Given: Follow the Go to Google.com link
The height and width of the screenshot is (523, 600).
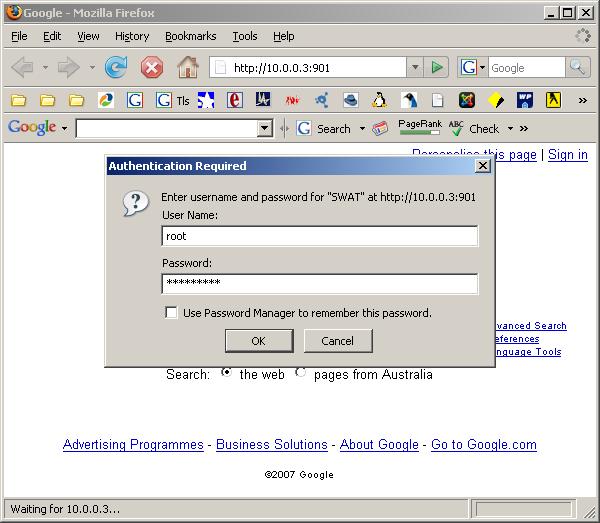Looking at the screenshot, I should [x=484, y=445].
